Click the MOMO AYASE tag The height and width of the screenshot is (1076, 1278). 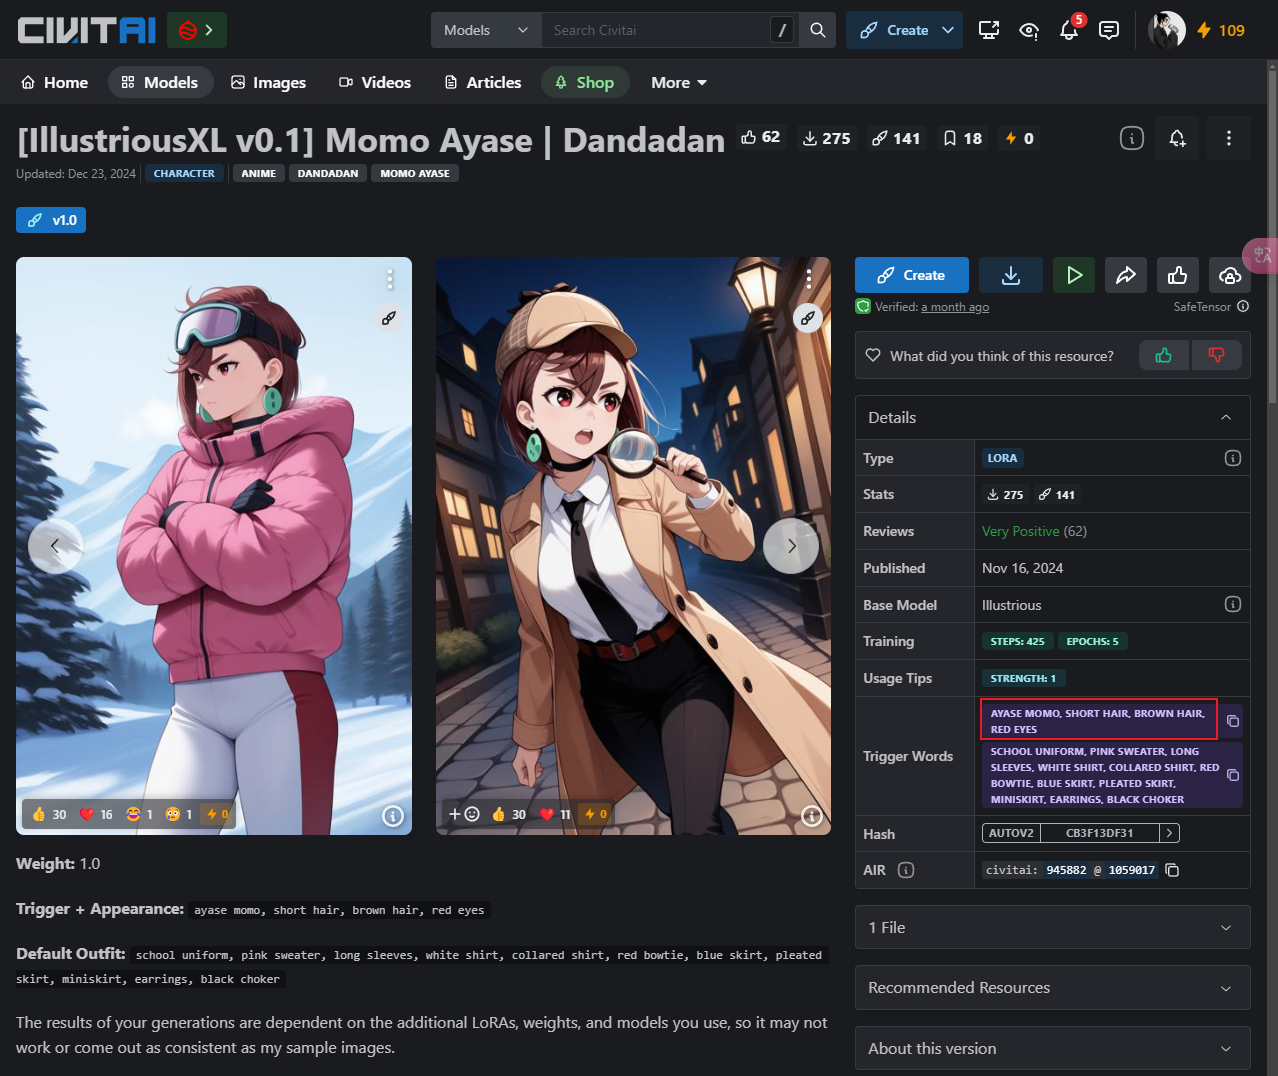(415, 173)
